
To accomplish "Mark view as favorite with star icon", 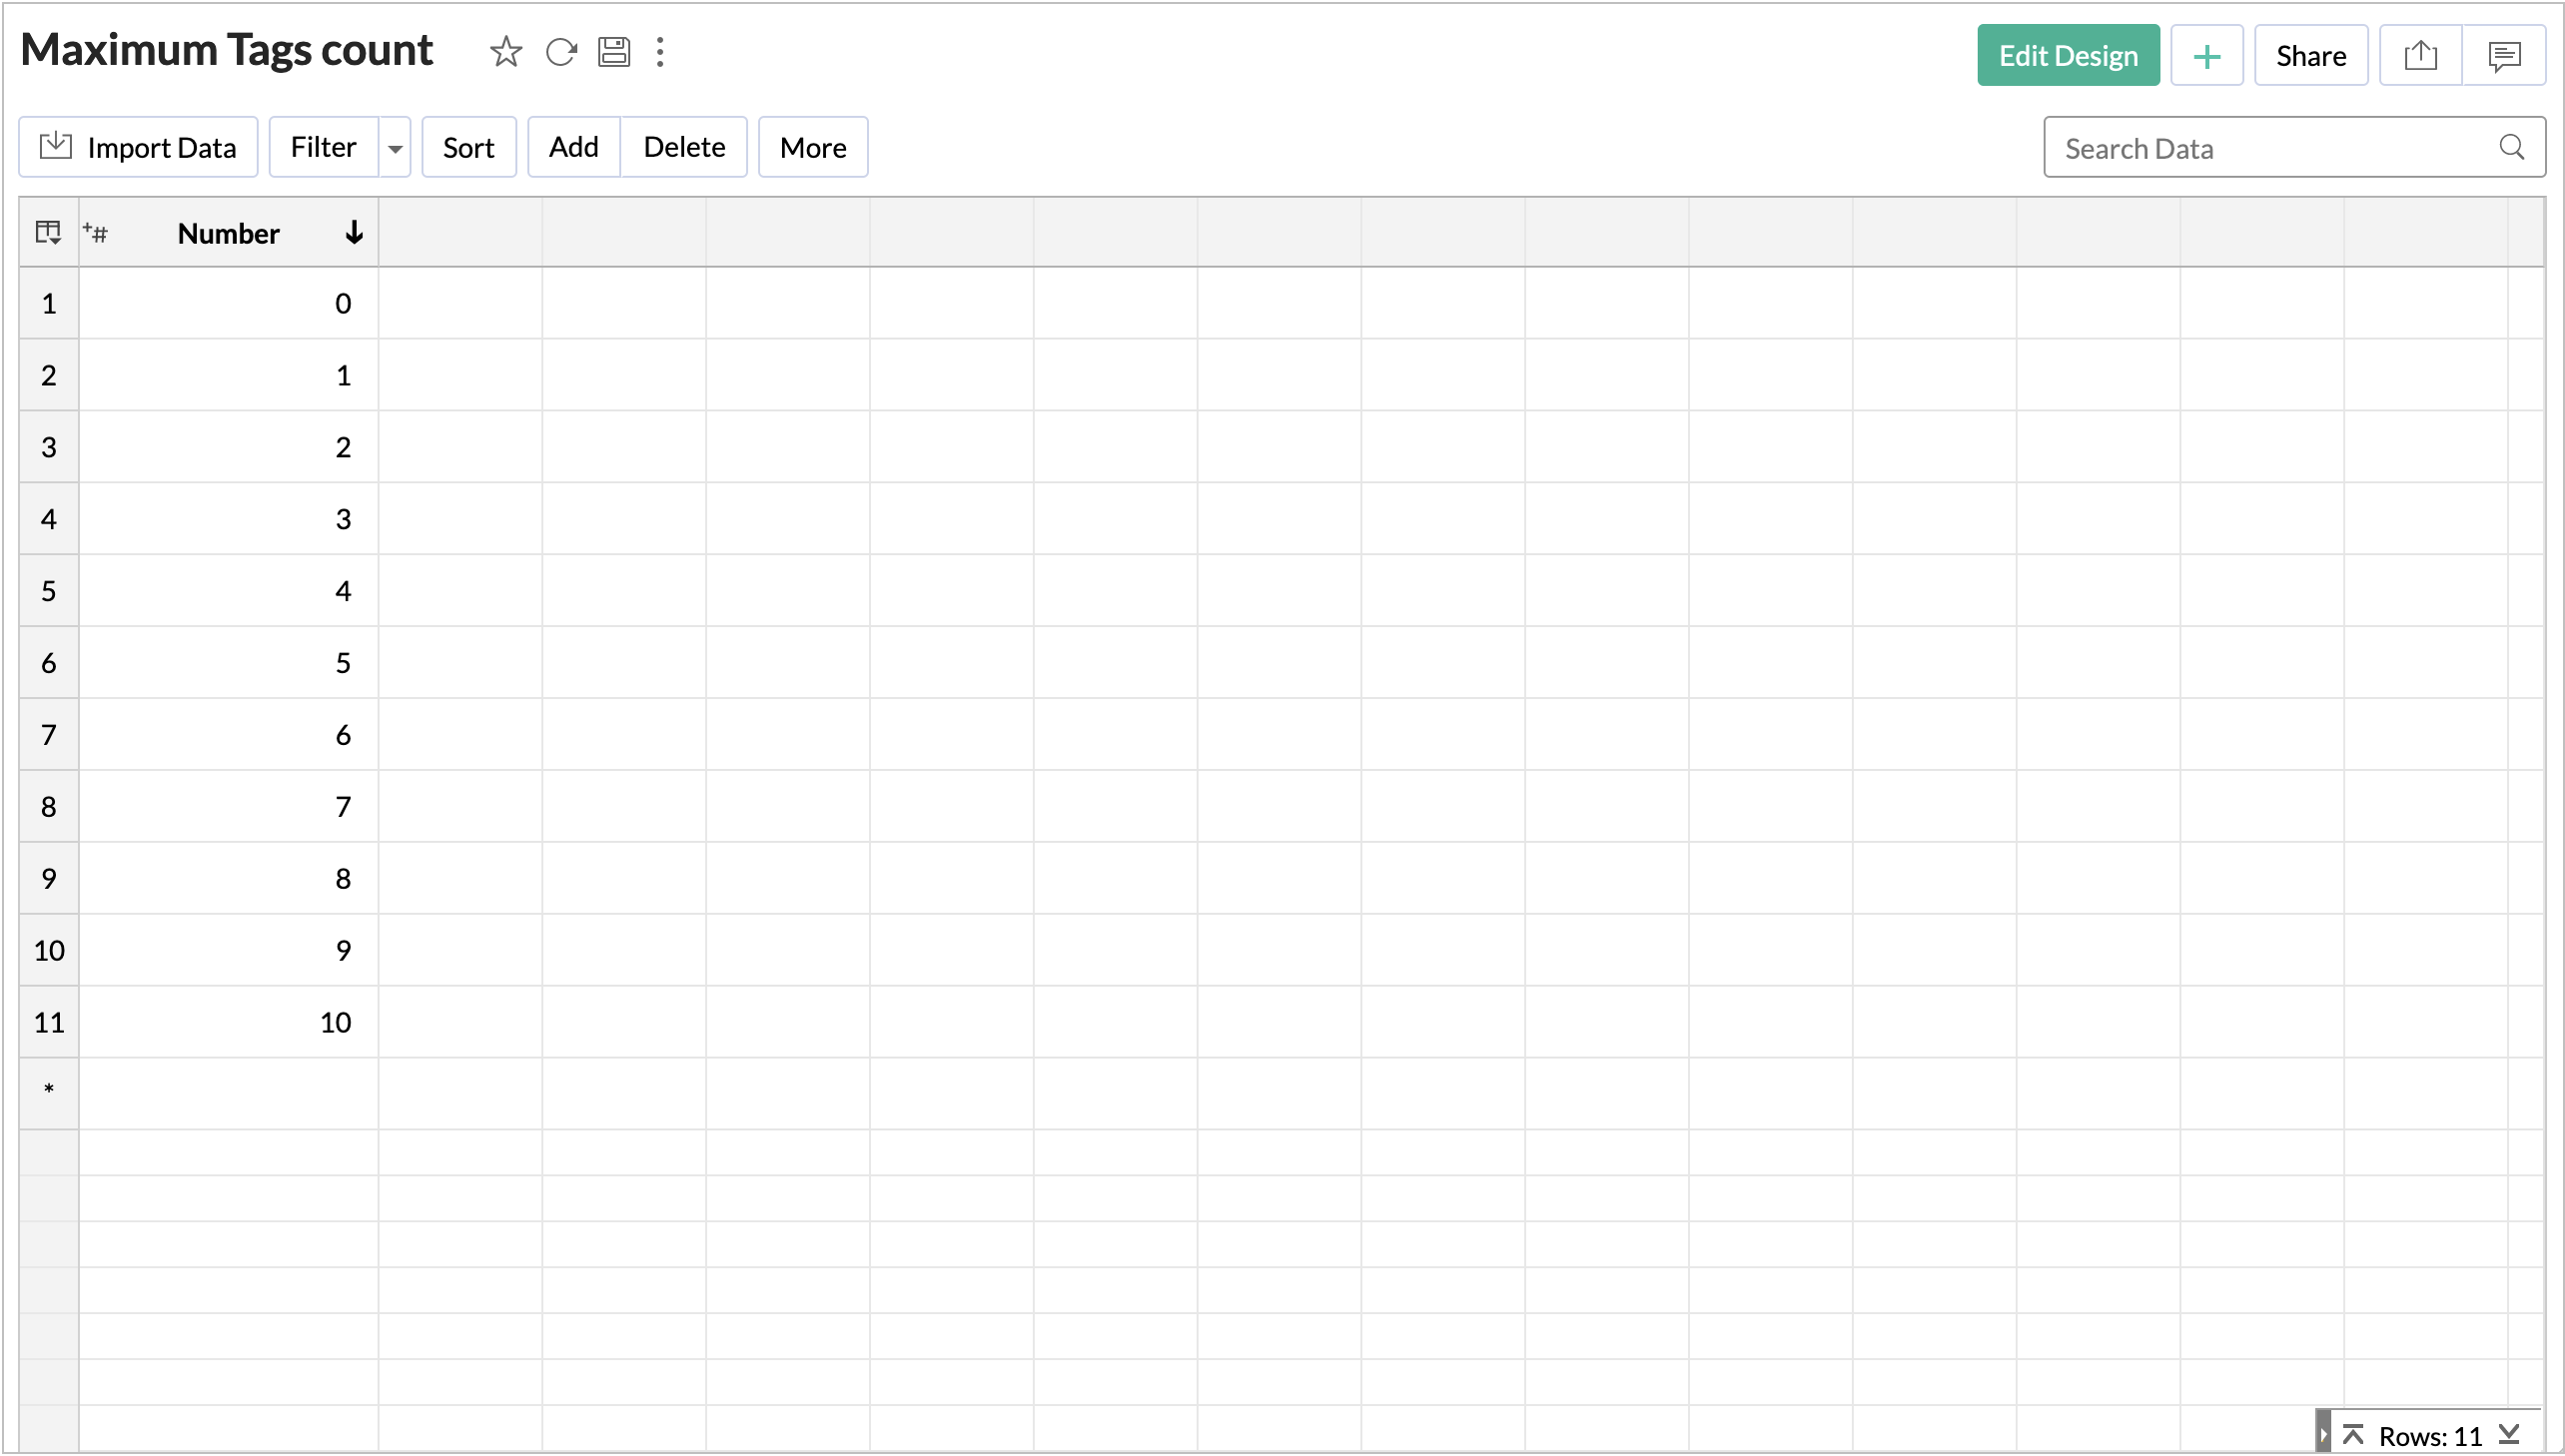I will pyautogui.click(x=506, y=52).
